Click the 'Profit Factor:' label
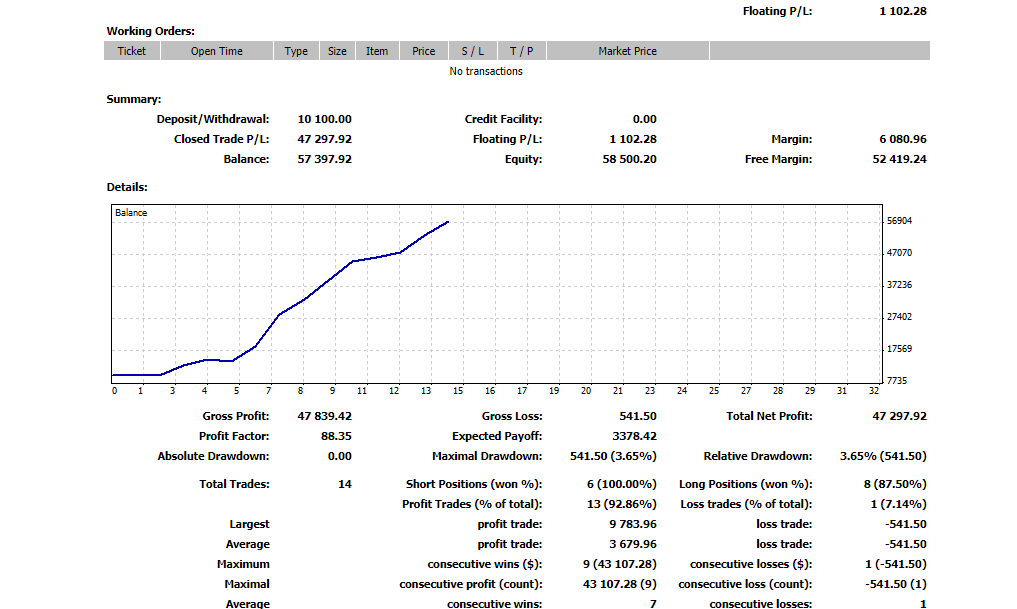This screenshot has height=609, width=1017. click(234, 436)
